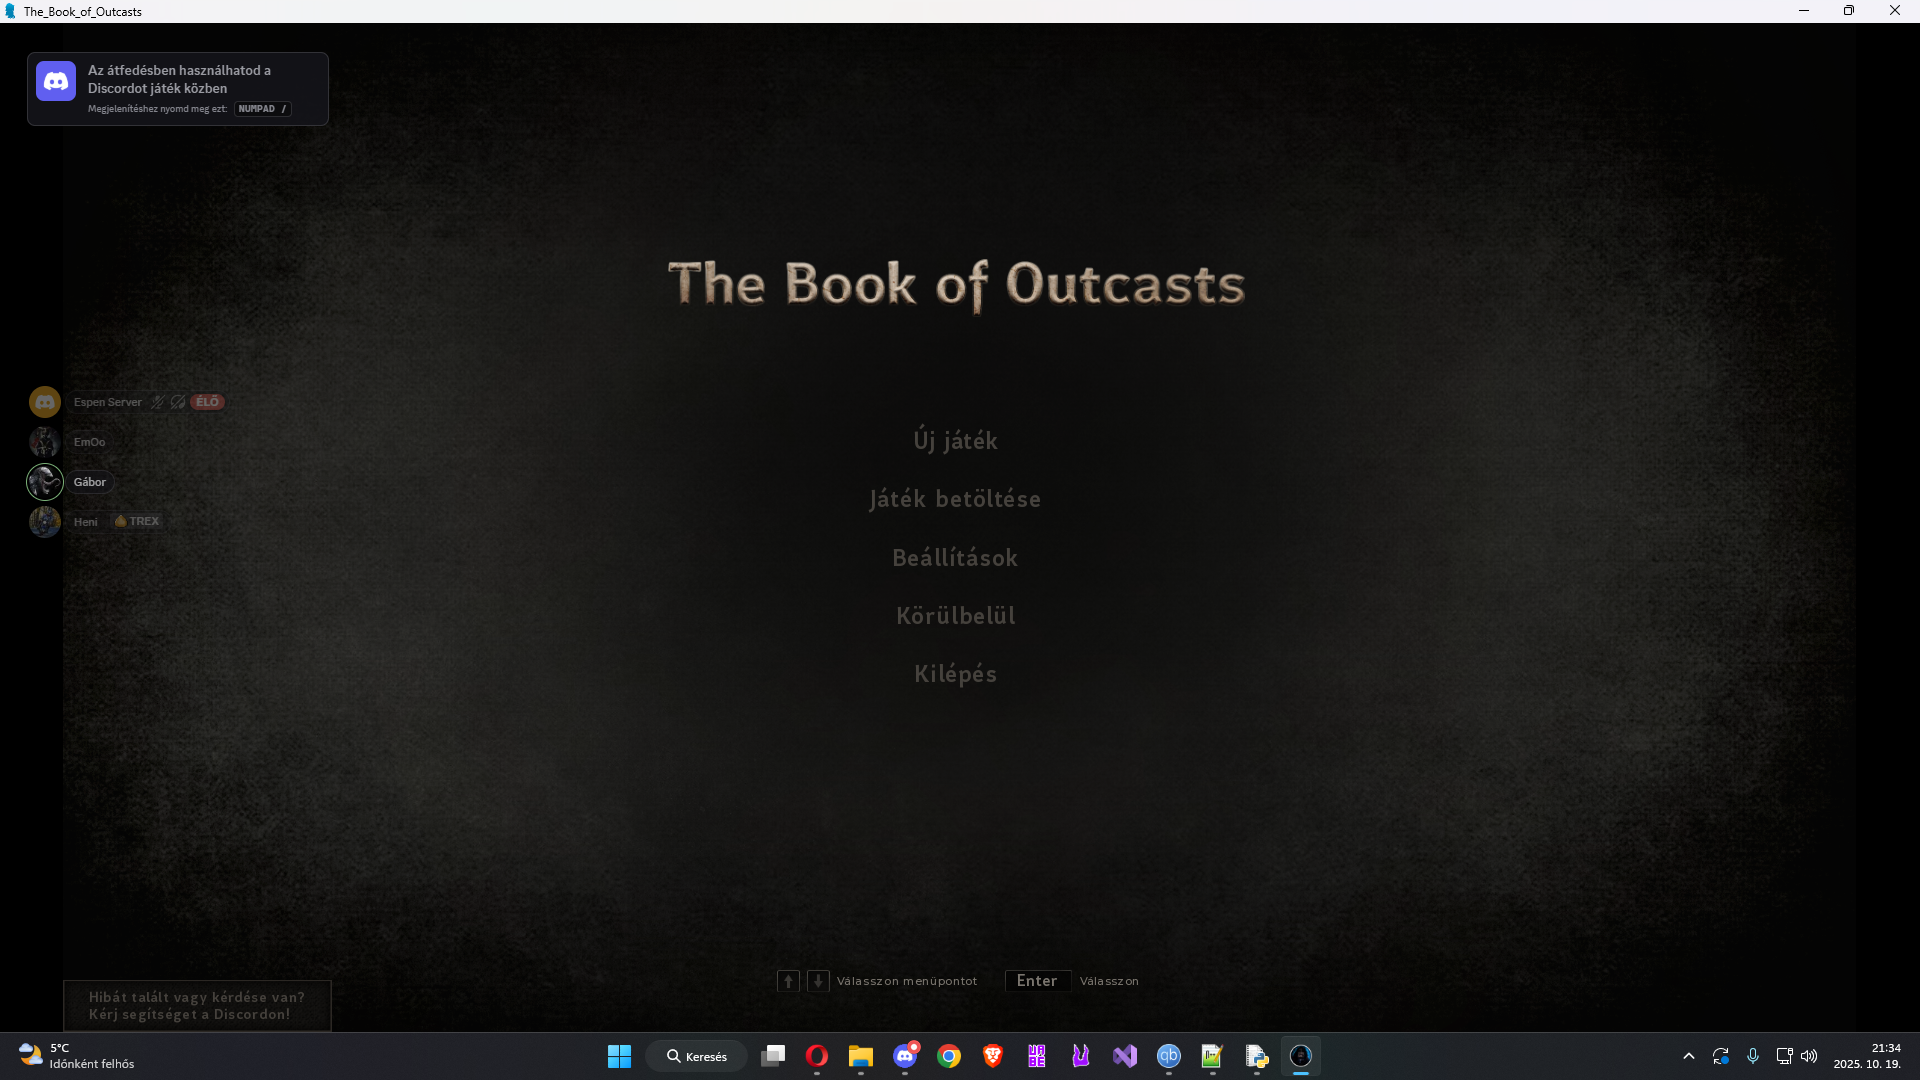Image resolution: width=1920 pixels, height=1080 pixels.
Task: Toggle the muted microphone icon beside Espen Server
Action: point(157,402)
